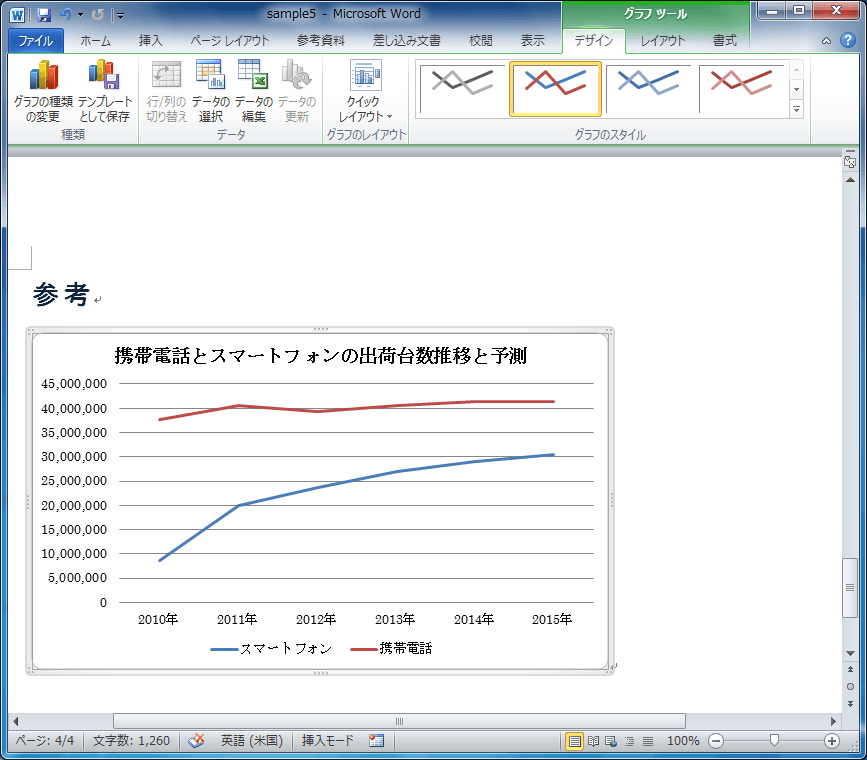The width and height of the screenshot is (867, 760).
Task: Switch to chart tools 書式 tab
Action: (x=724, y=41)
